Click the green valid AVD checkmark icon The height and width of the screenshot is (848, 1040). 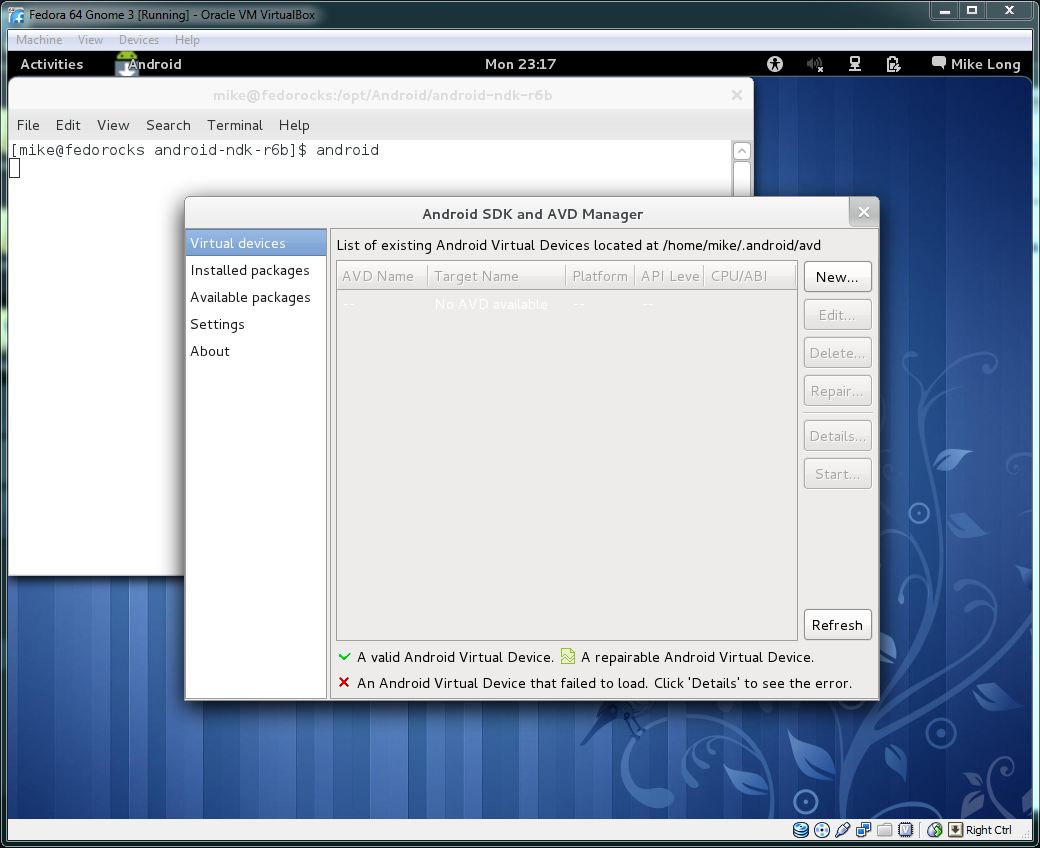tap(344, 657)
